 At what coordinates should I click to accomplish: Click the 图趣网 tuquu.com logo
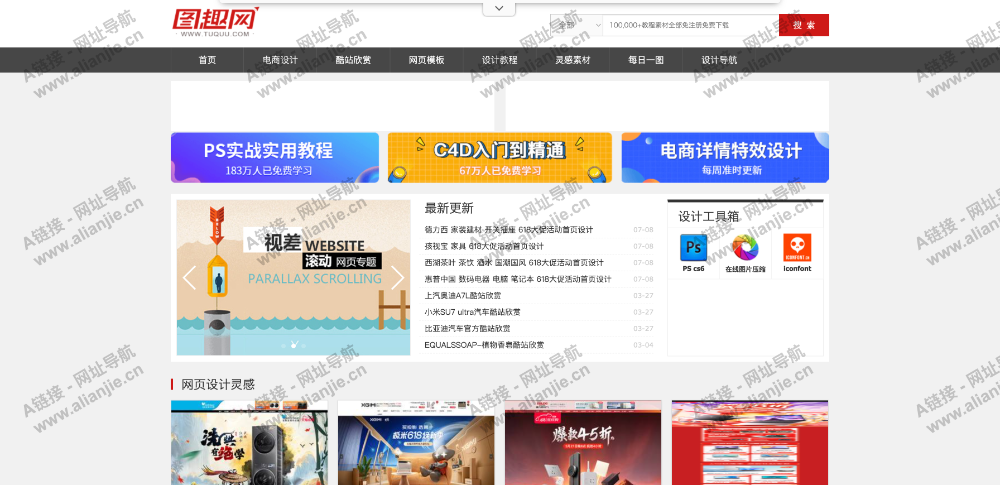tap(215, 22)
